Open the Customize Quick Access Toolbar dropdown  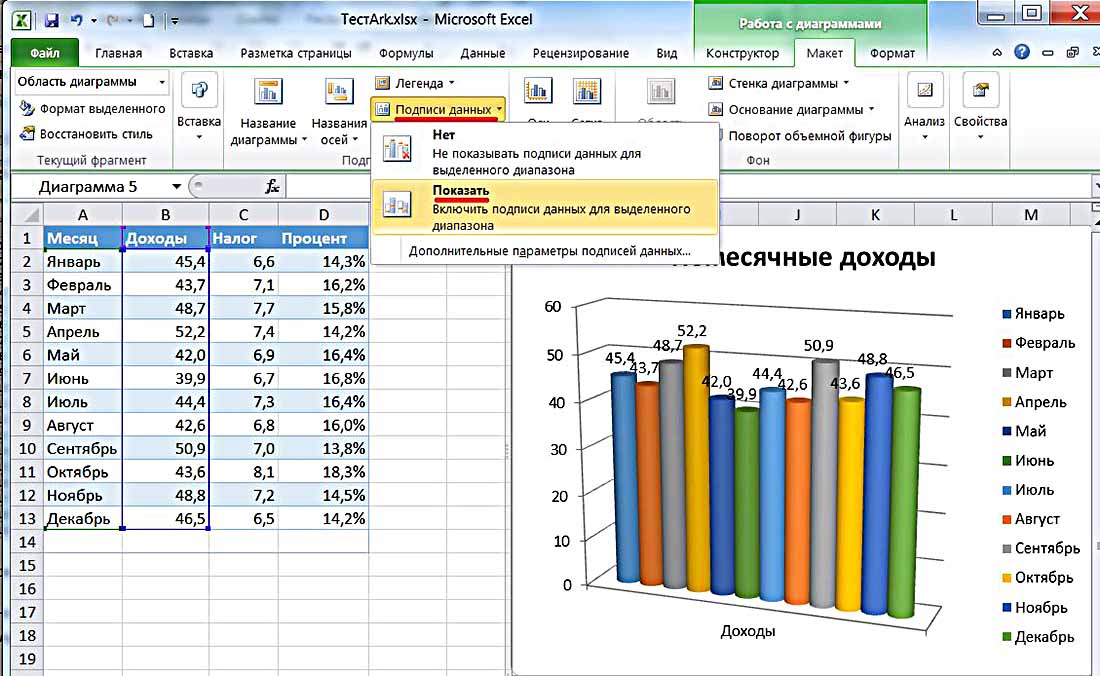click(x=175, y=21)
